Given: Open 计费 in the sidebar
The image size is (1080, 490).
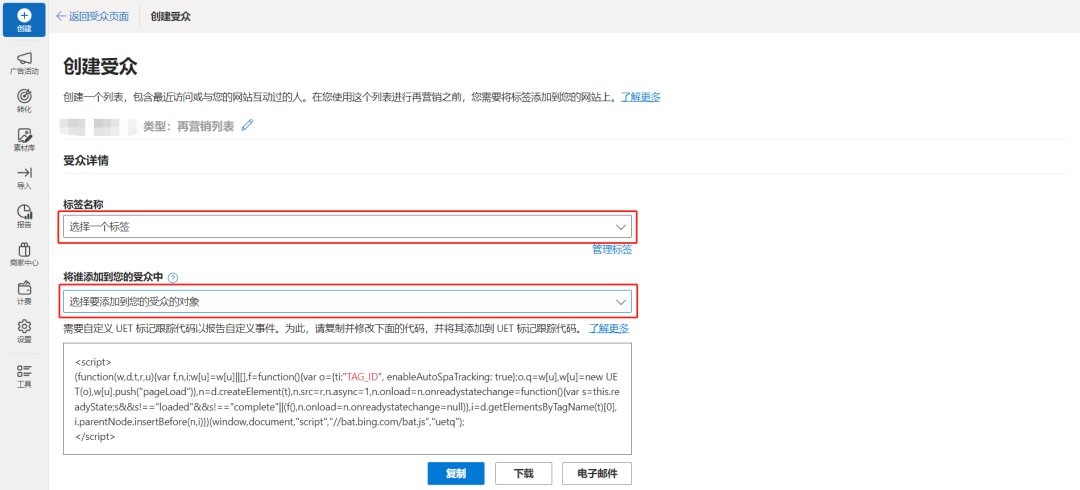Looking at the screenshot, I should [x=24, y=294].
